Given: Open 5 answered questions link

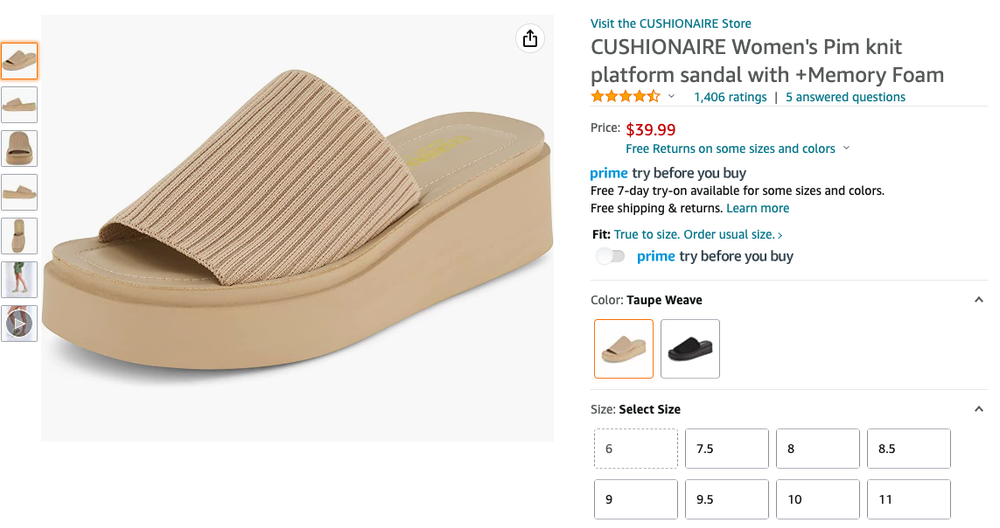Looking at the screenshot, I should tap(846, 97).
